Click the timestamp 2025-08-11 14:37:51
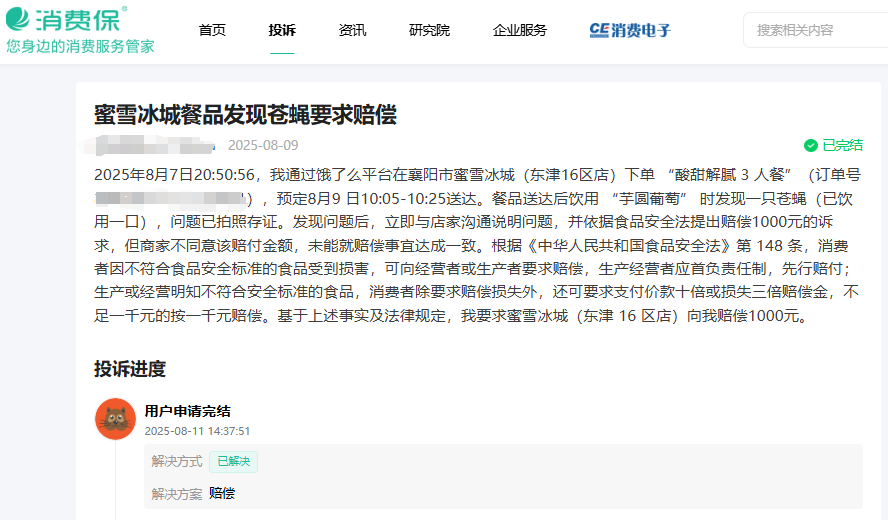Screen dimensions: 888x520 tap(197, 431)
